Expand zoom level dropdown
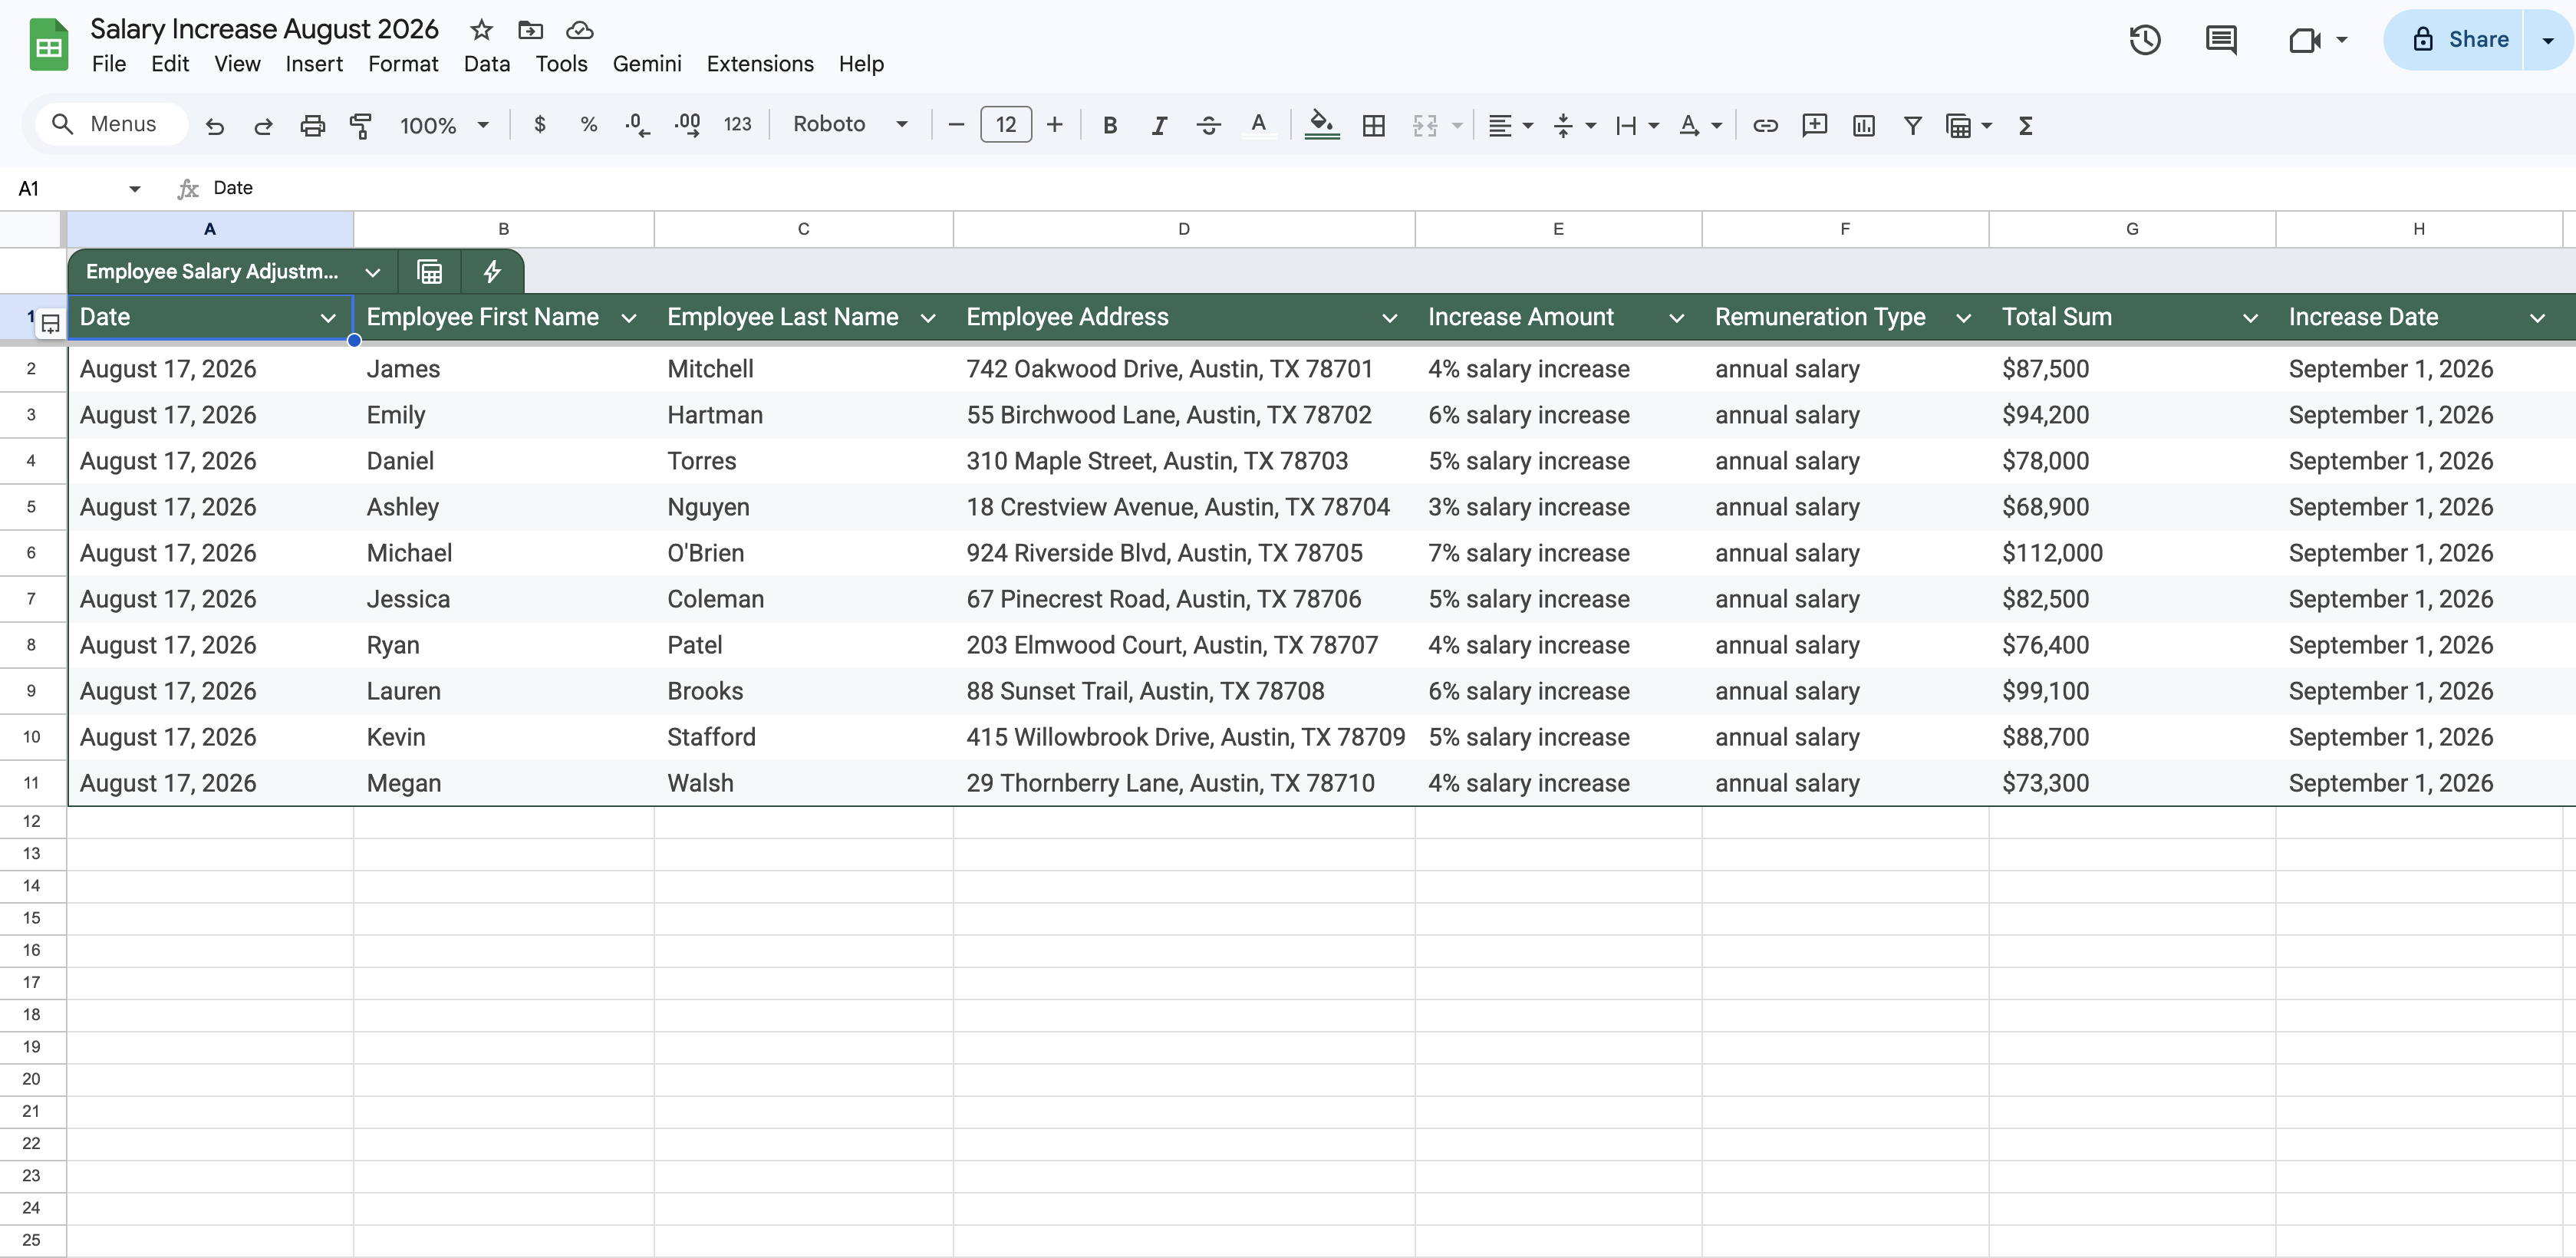 pos(484,125)
